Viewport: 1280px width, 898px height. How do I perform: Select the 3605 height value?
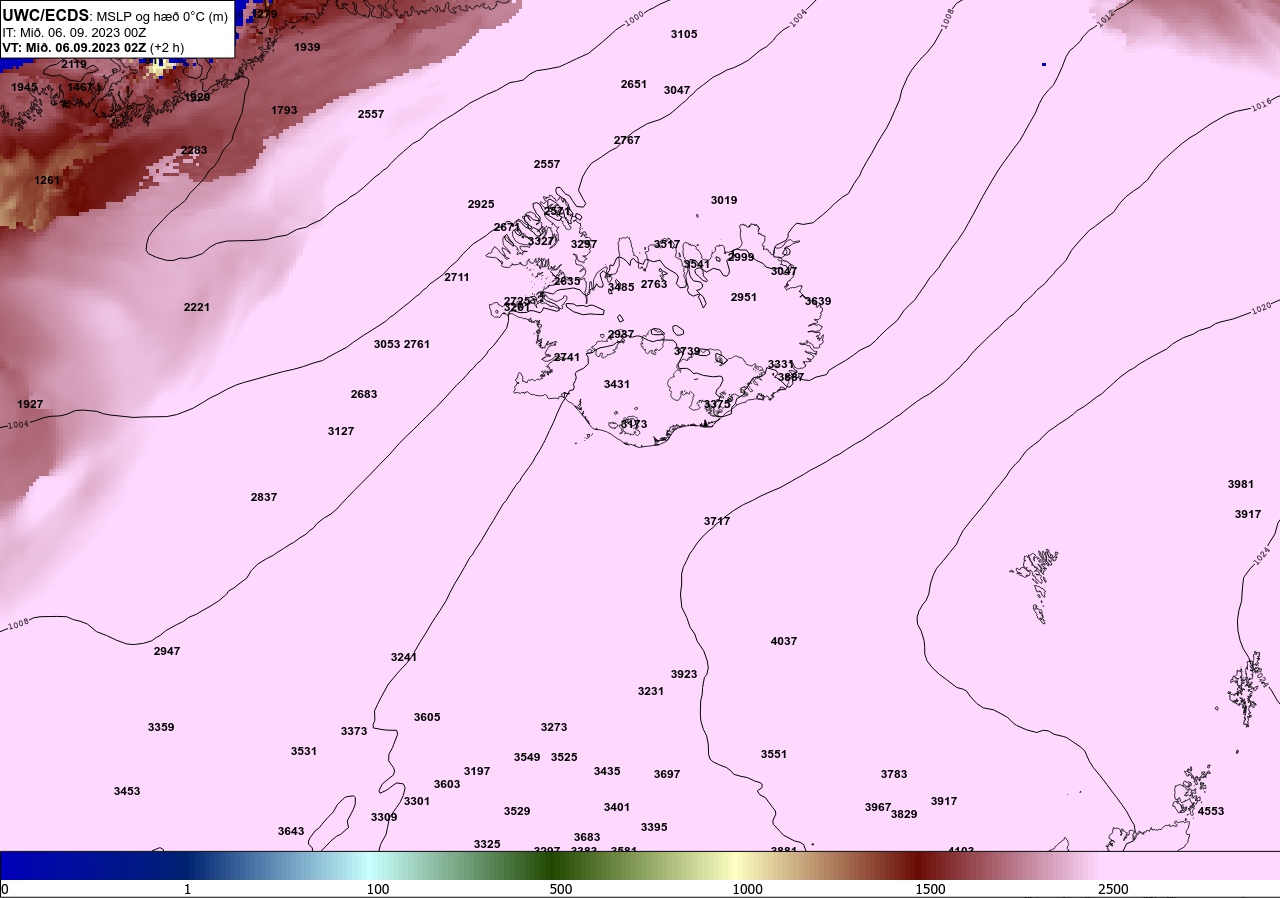427,717
